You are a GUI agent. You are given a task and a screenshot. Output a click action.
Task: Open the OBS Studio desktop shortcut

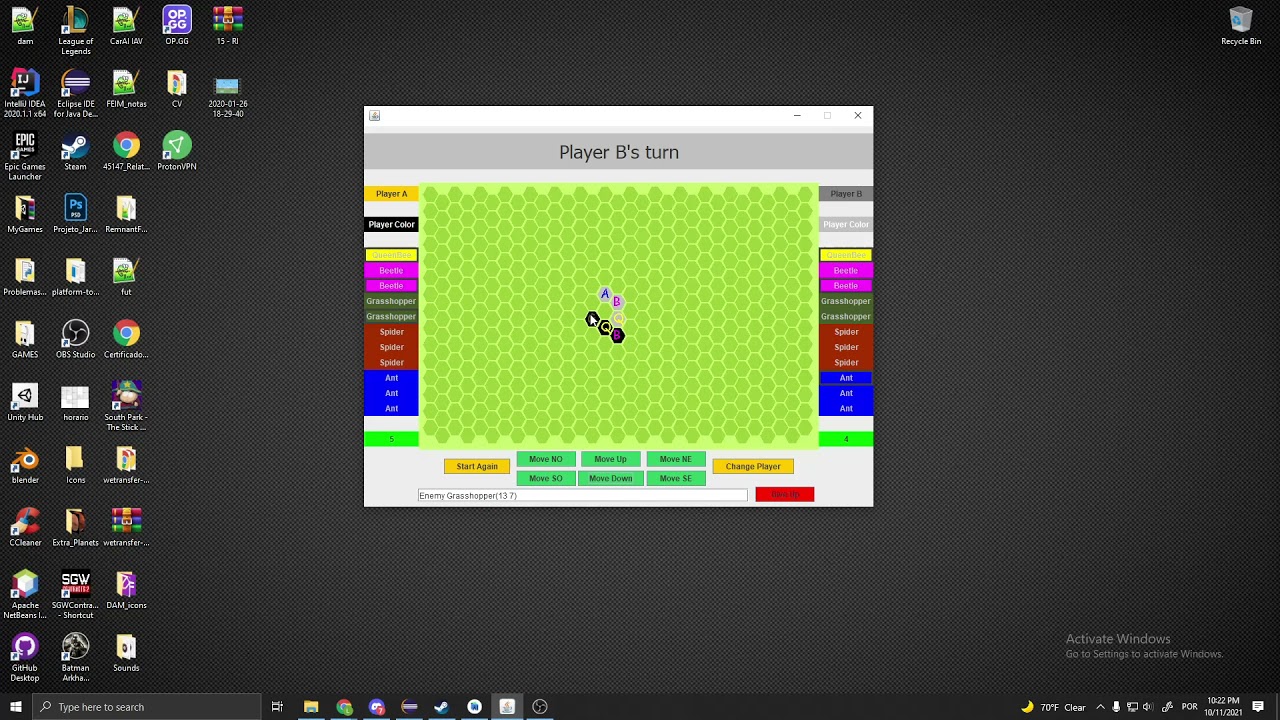pyautogui.click(x=75, y=340)
